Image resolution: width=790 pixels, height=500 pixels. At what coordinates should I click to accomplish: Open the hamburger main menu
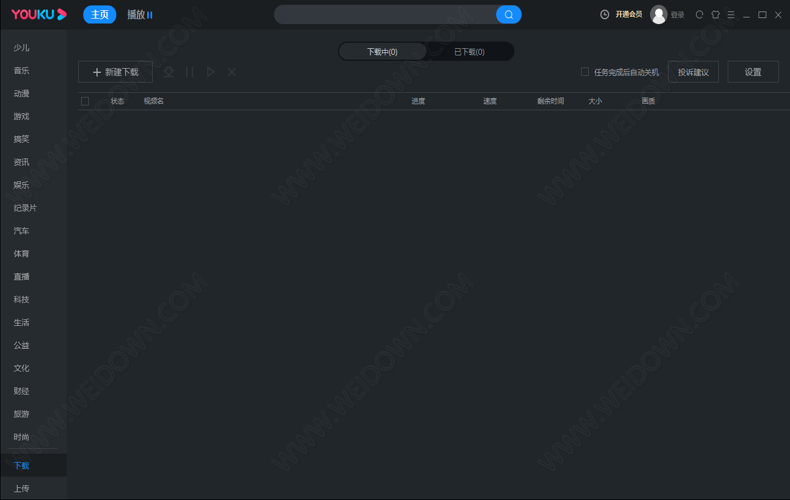[x=731, y=15]
